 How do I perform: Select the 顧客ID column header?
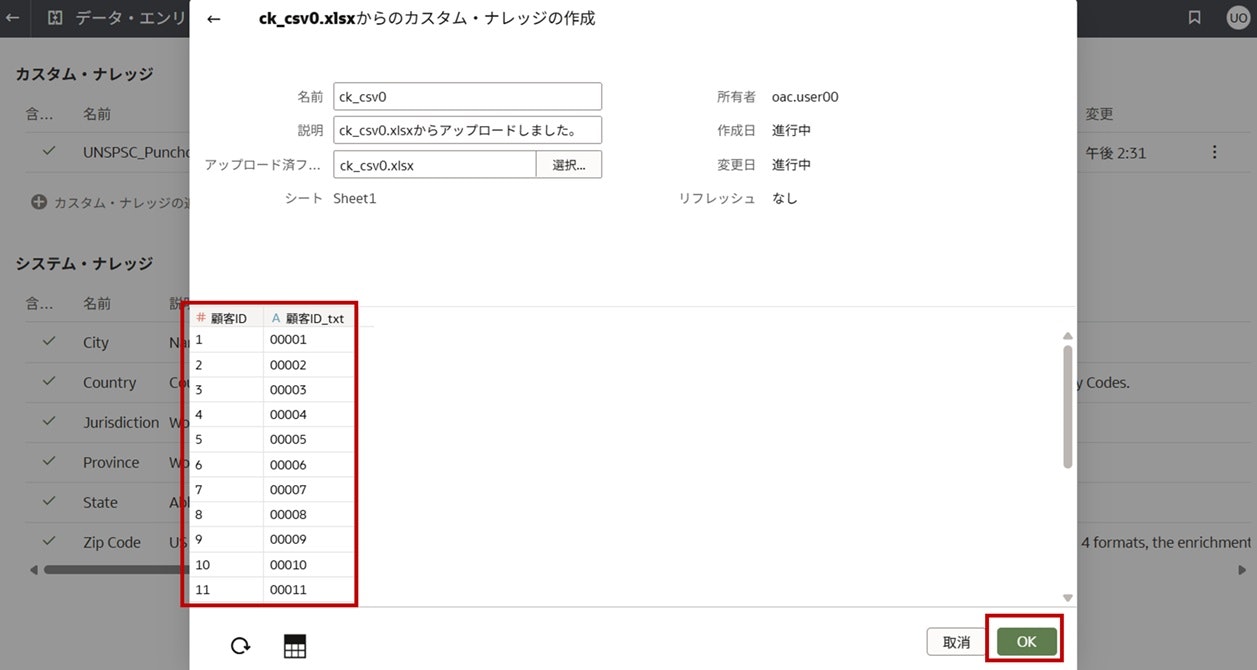(x=227, y=318)
